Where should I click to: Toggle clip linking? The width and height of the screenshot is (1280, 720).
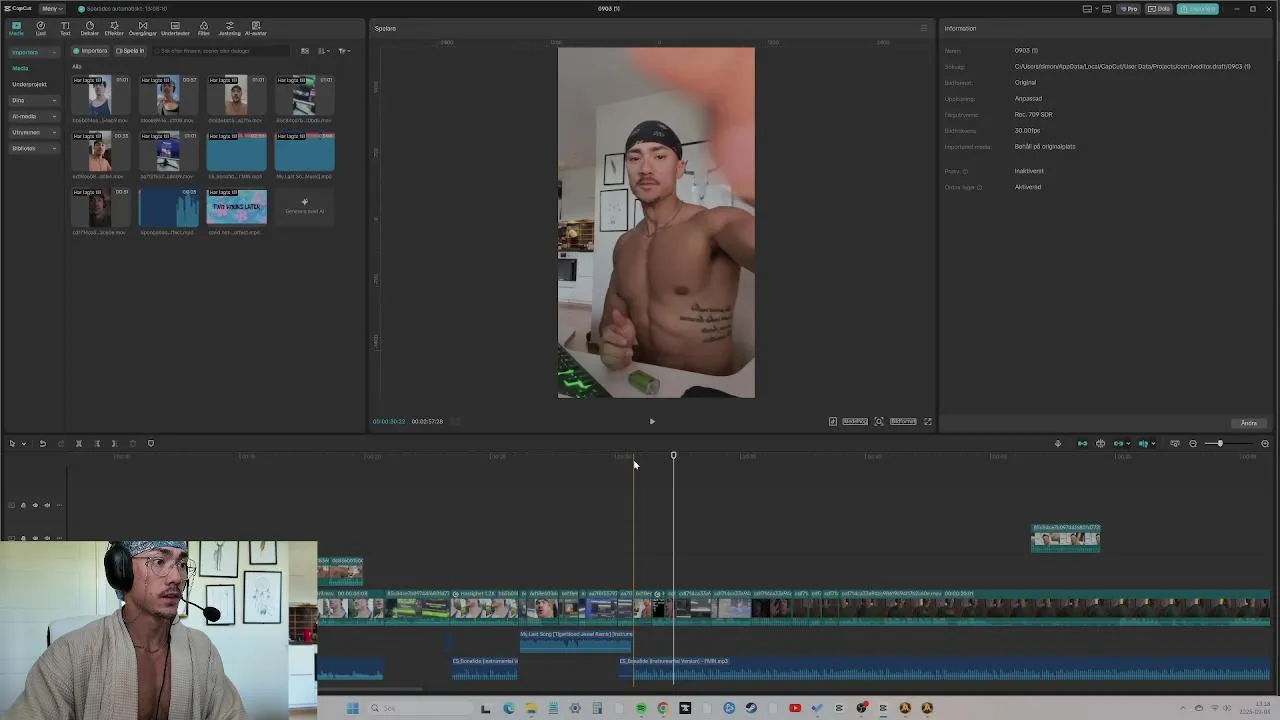(1119, 444)
